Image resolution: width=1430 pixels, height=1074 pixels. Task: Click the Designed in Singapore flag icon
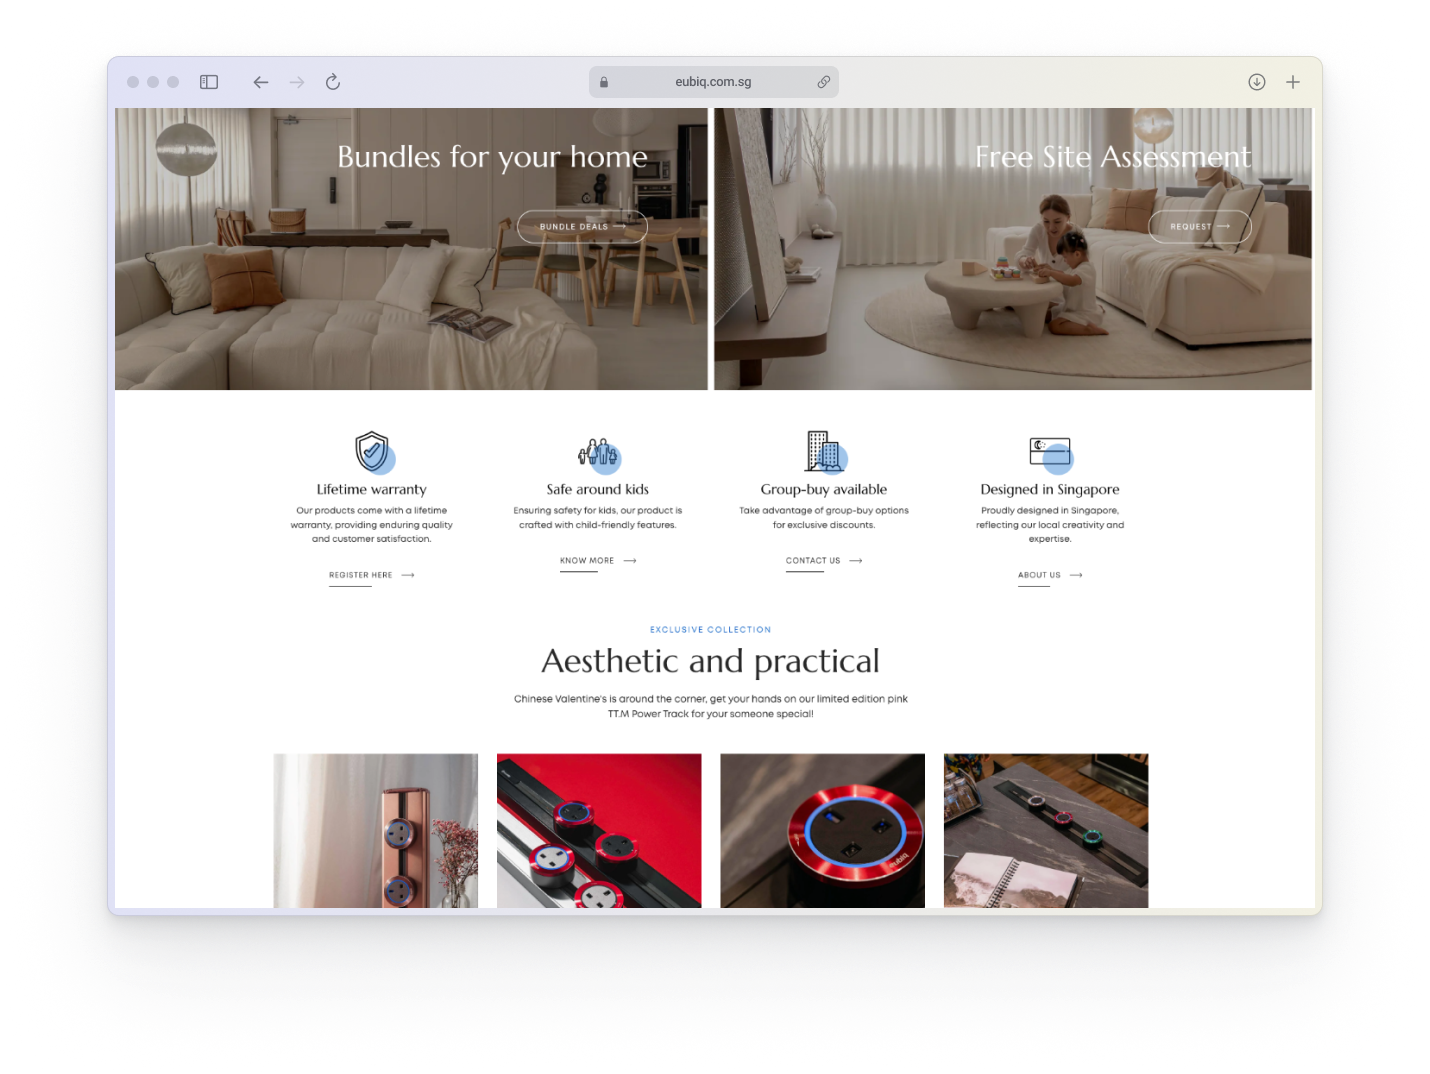point(1050,452)
